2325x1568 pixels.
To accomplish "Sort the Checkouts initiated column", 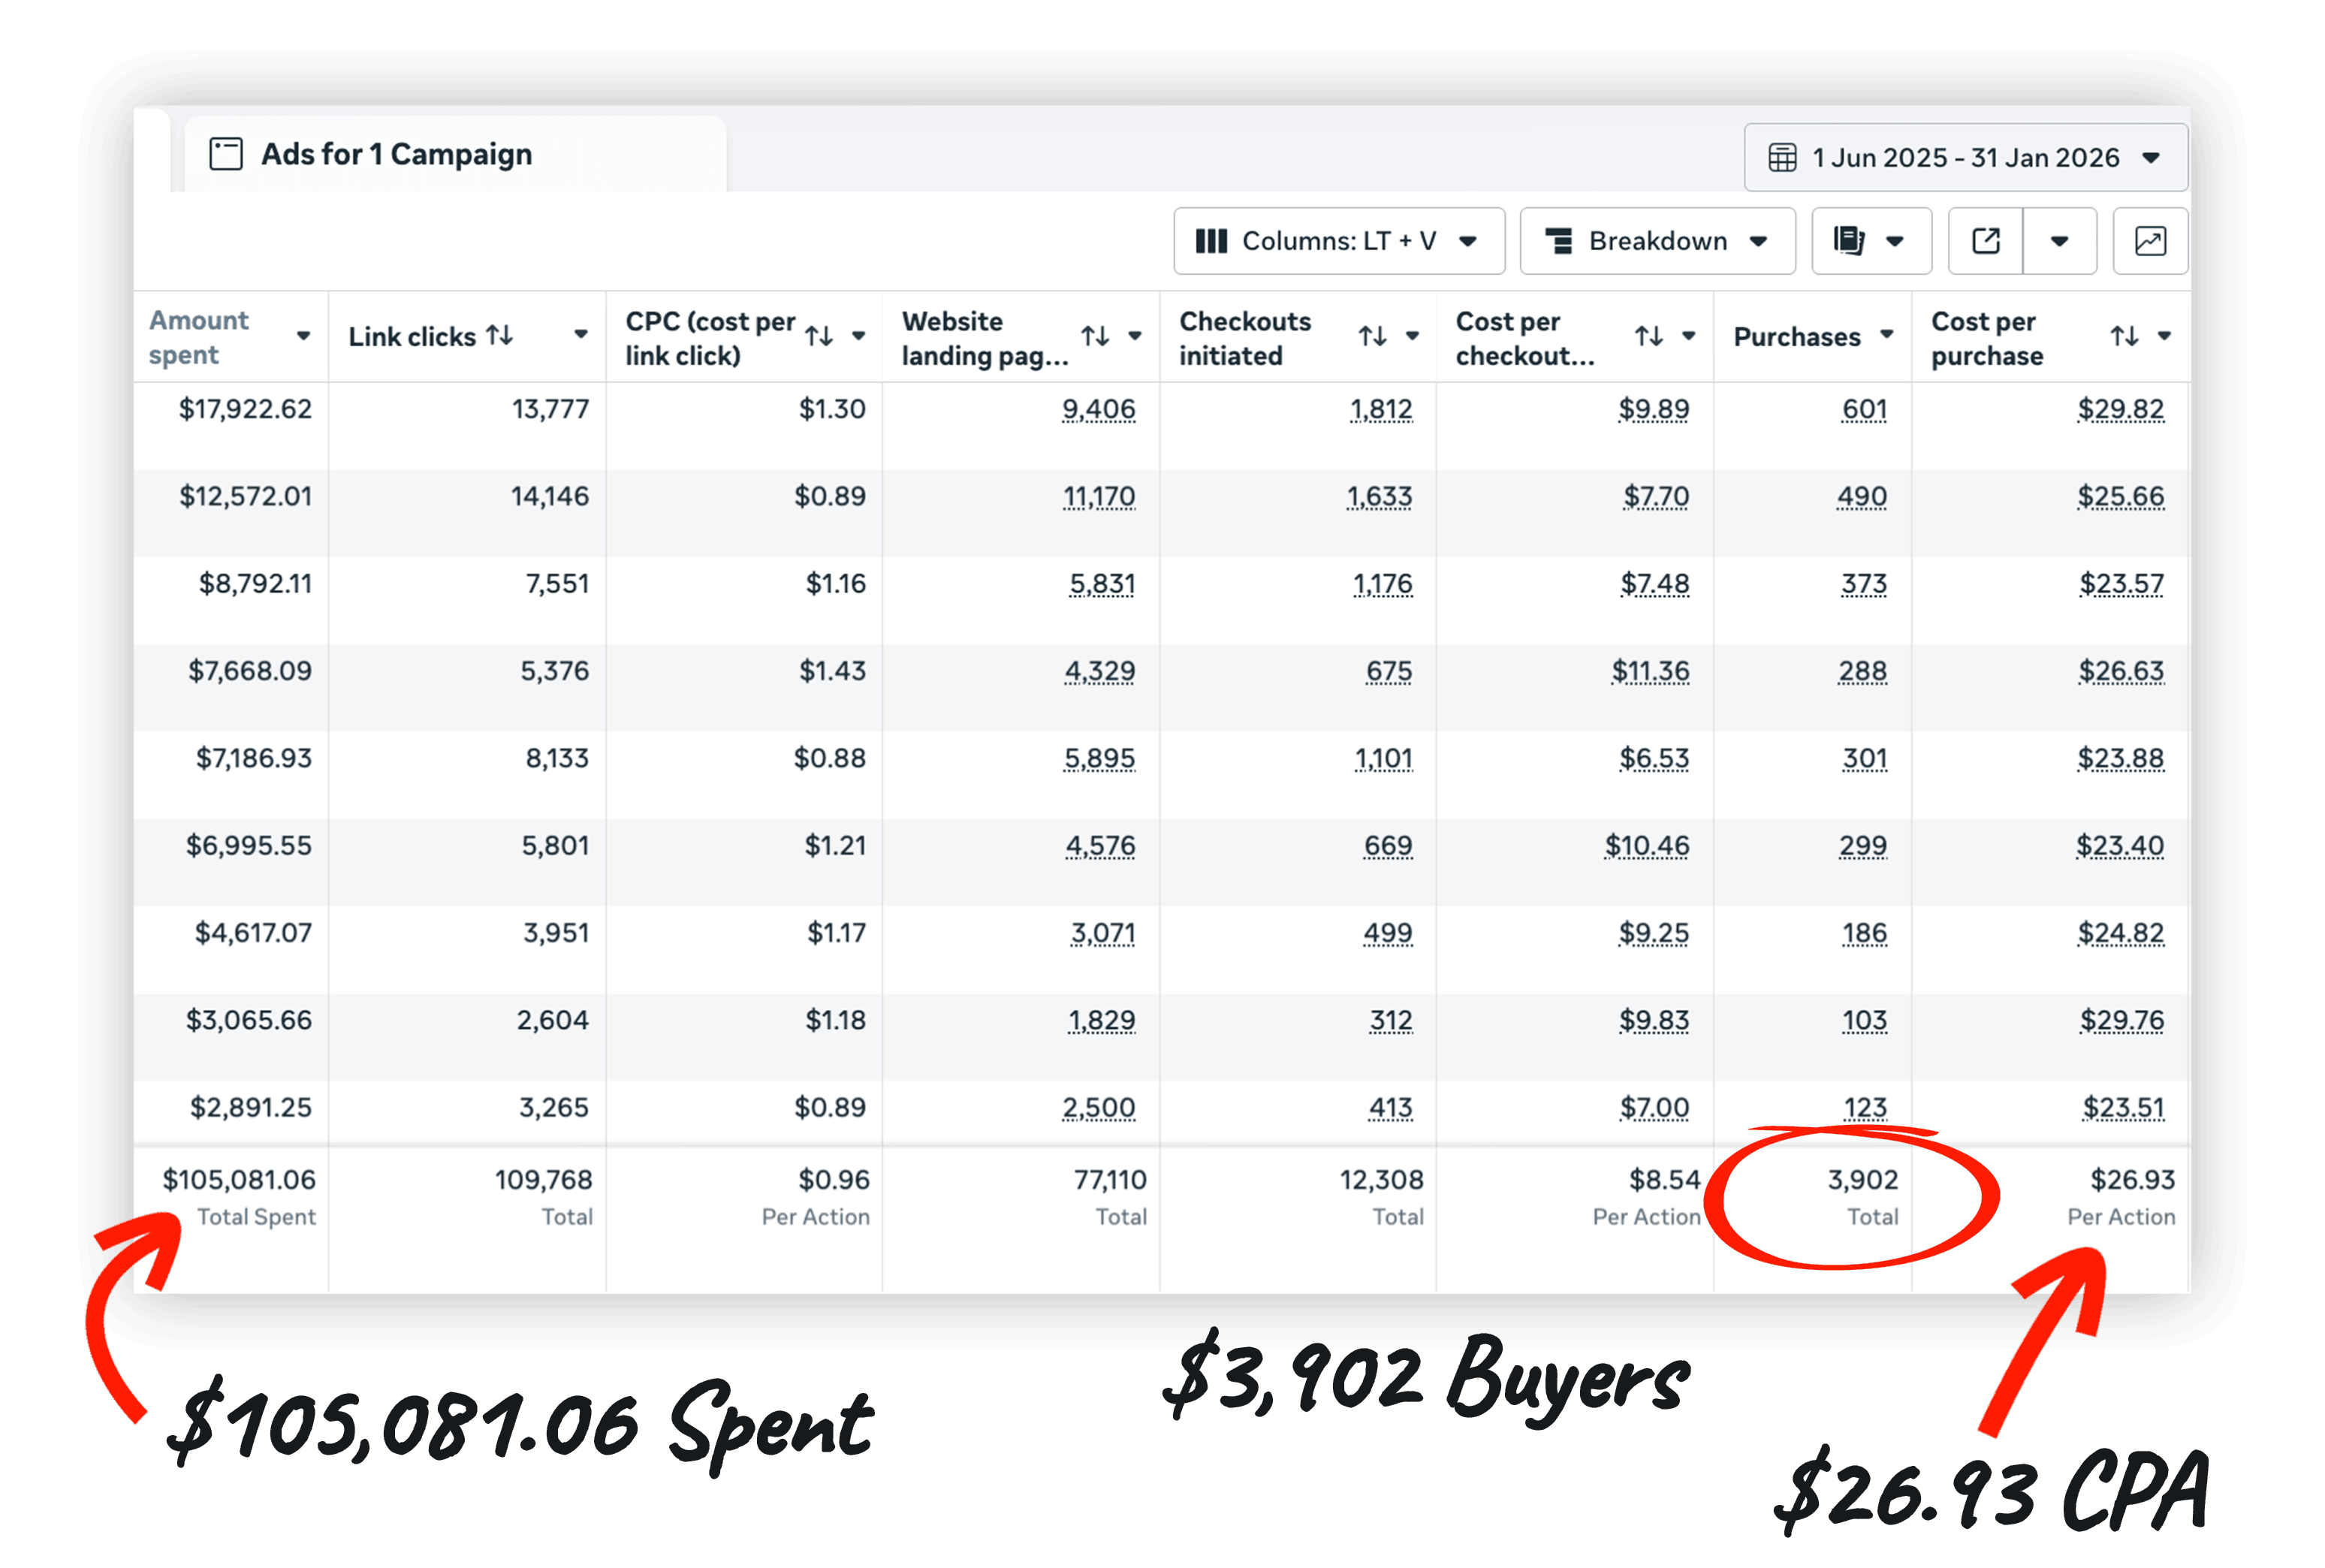I will tap(1372, 337).
